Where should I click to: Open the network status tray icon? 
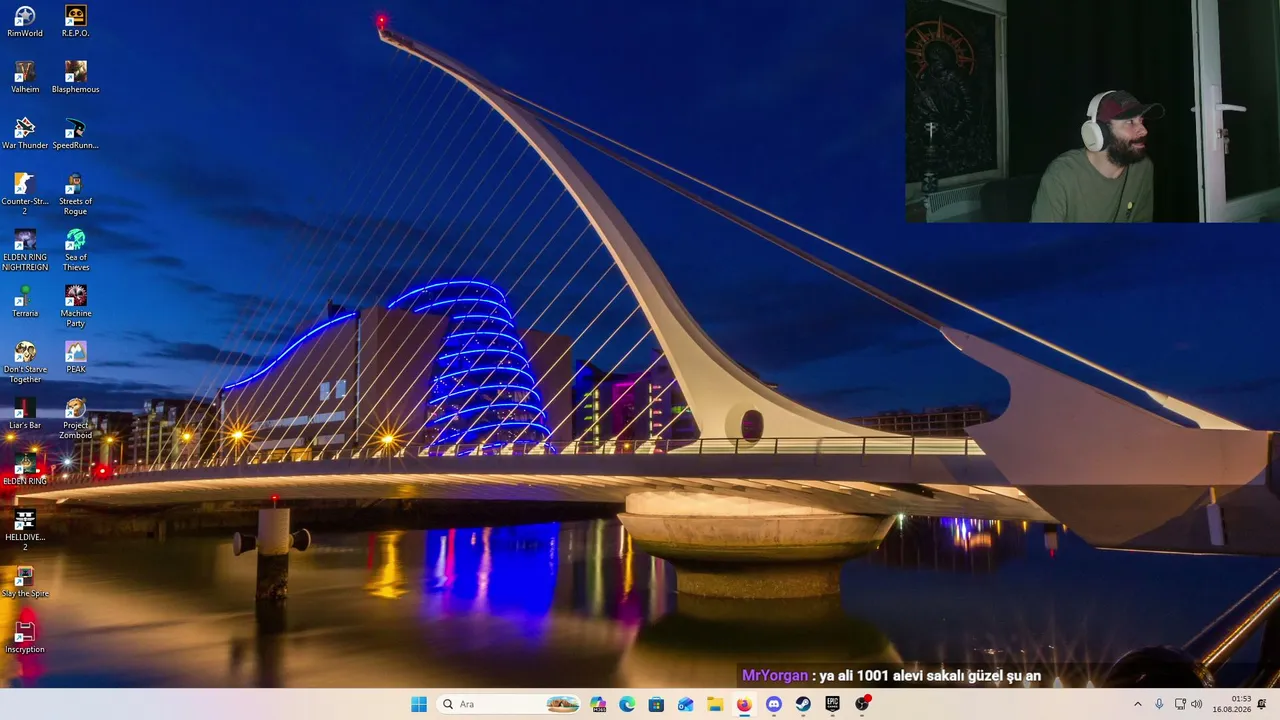coord(1180,704)
